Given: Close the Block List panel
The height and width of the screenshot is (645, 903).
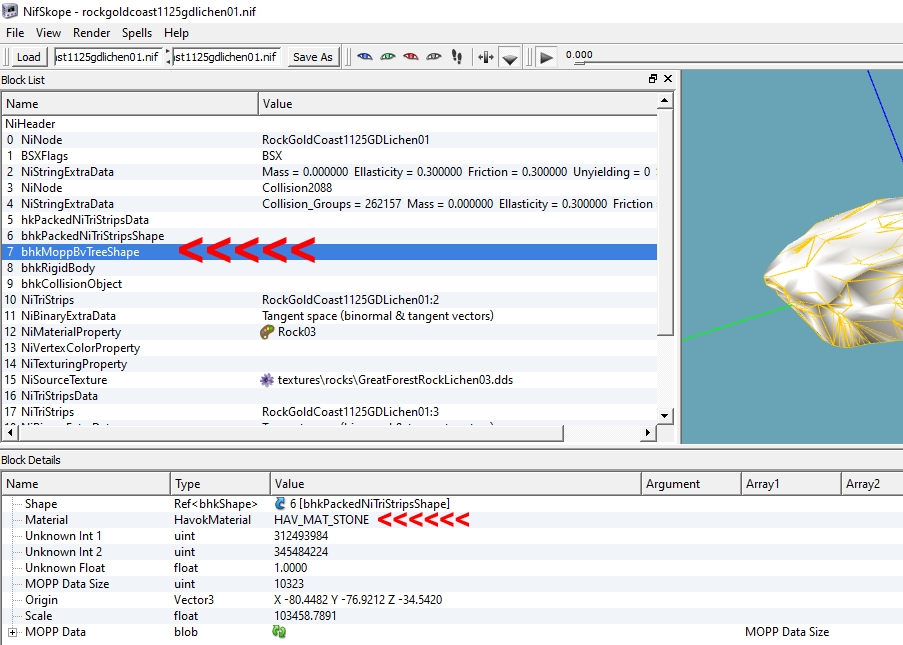Looking at the screenshot, I should click(668, 79).
